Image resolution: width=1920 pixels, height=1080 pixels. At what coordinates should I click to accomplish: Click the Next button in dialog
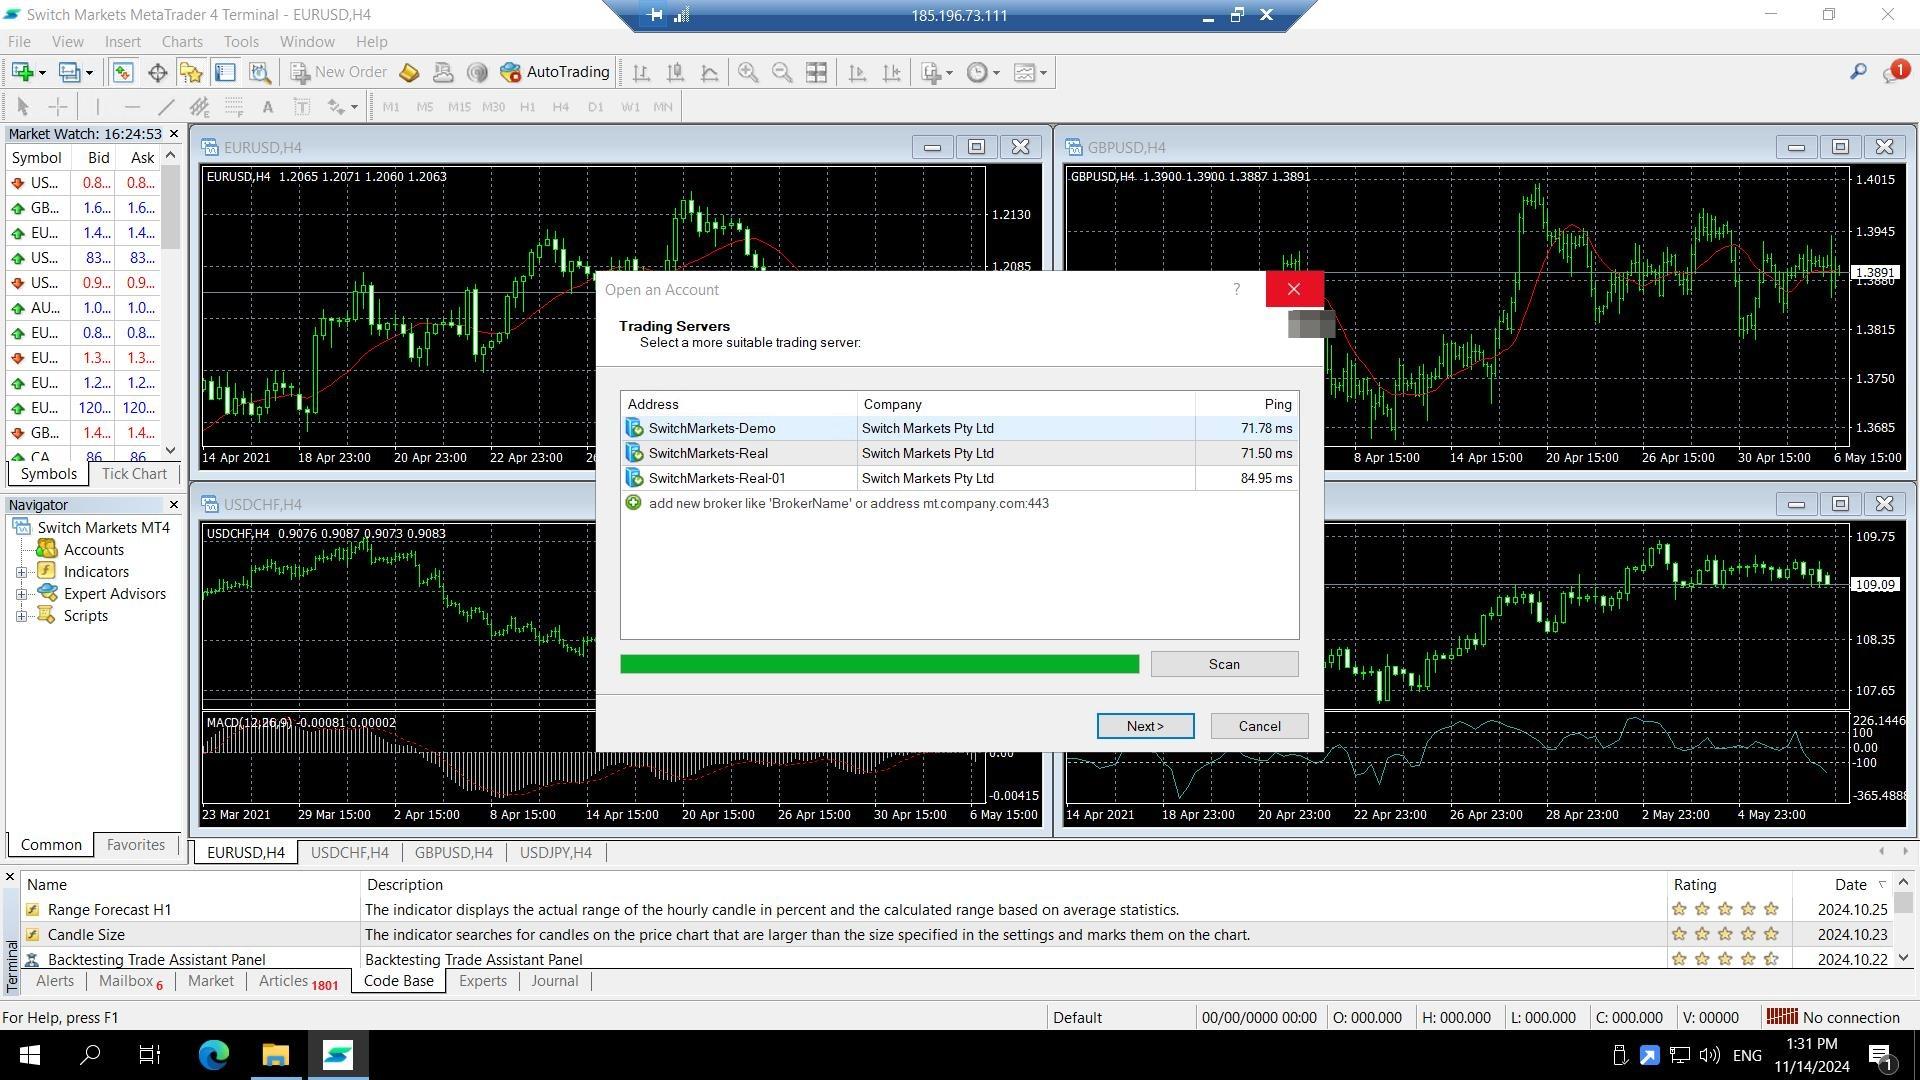pos(1145,726)
